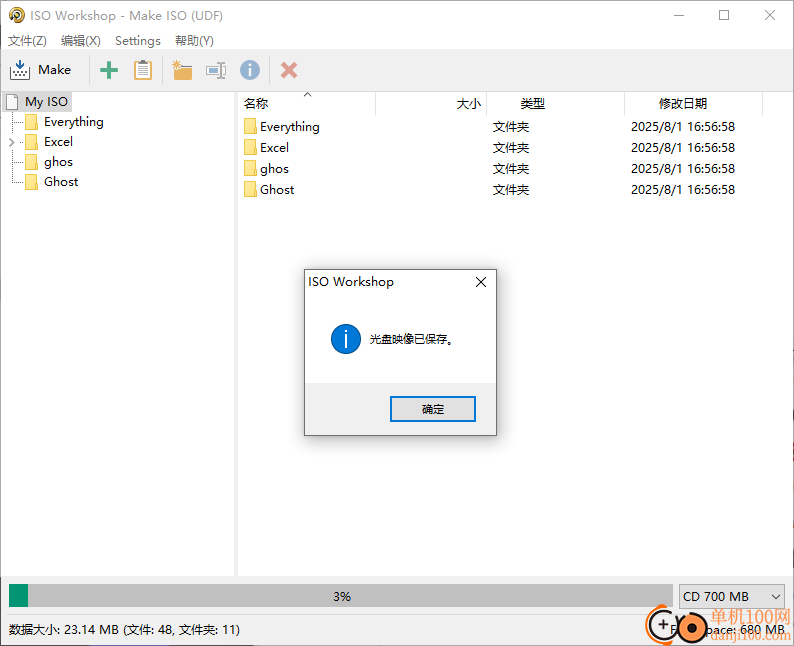Create a new folder with the folder icon
Image resolution: width=794 pixels, height=646 pixels.
182,70
